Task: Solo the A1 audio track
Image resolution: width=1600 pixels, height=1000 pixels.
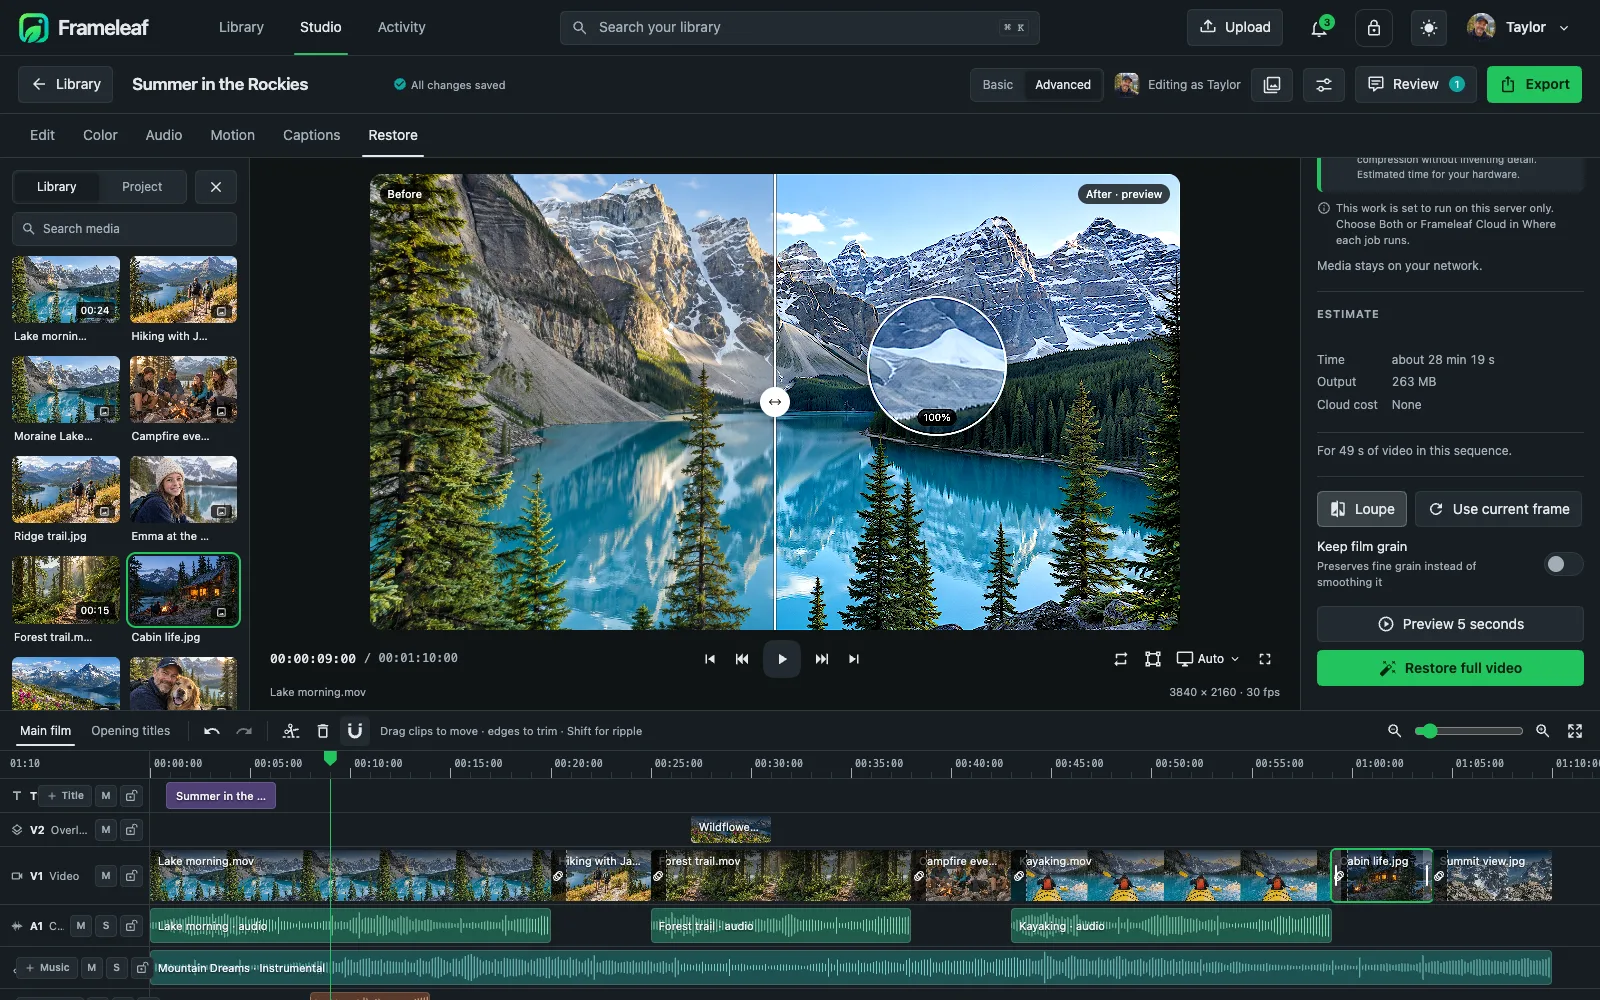Action: point(106,926)
